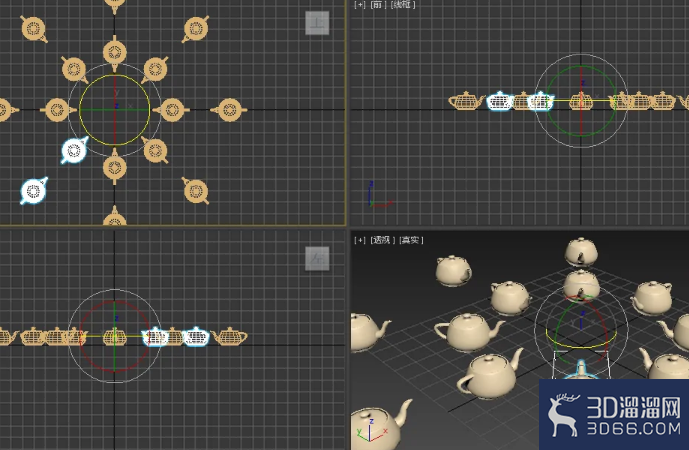This screenshot has height=450, width=689.
Task: Select the outer lower-right corner teapot in top view
Action: pos(195,191)
